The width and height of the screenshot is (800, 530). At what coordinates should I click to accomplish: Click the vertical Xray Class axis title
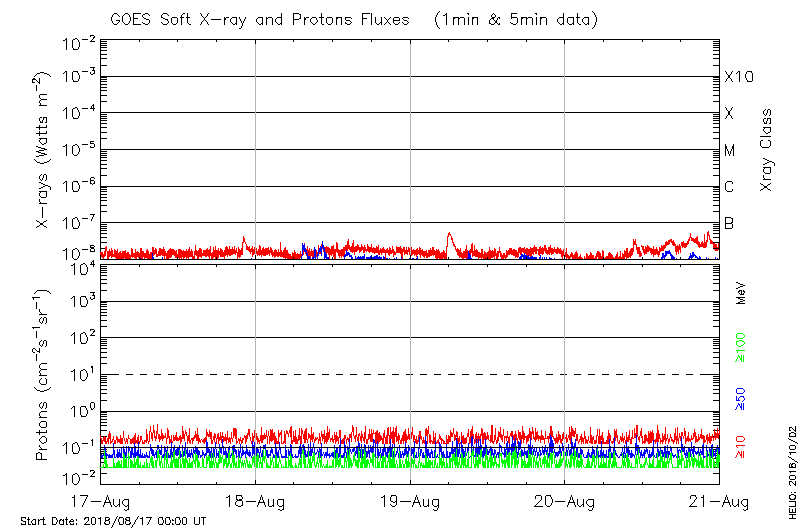coord(766,150)
